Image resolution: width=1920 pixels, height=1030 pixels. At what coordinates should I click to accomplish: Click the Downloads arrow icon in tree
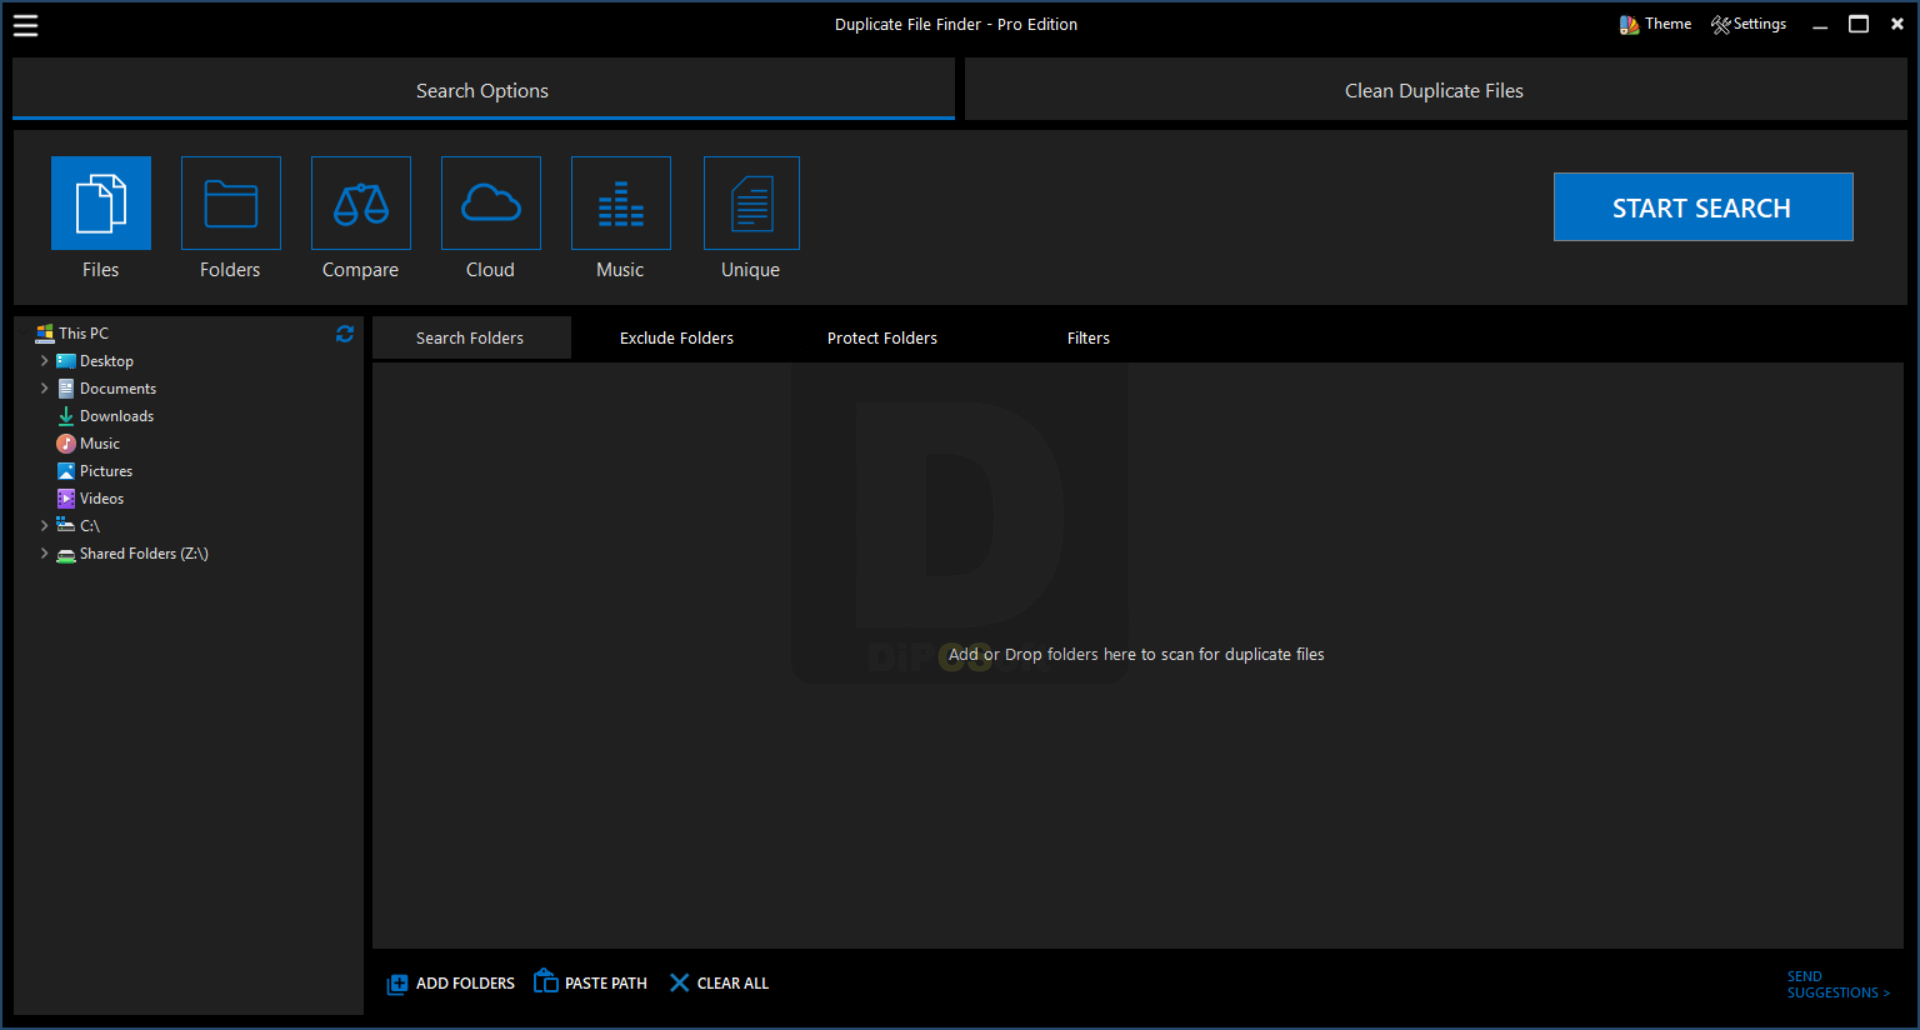pyautogui.click(x=66, y=416)
